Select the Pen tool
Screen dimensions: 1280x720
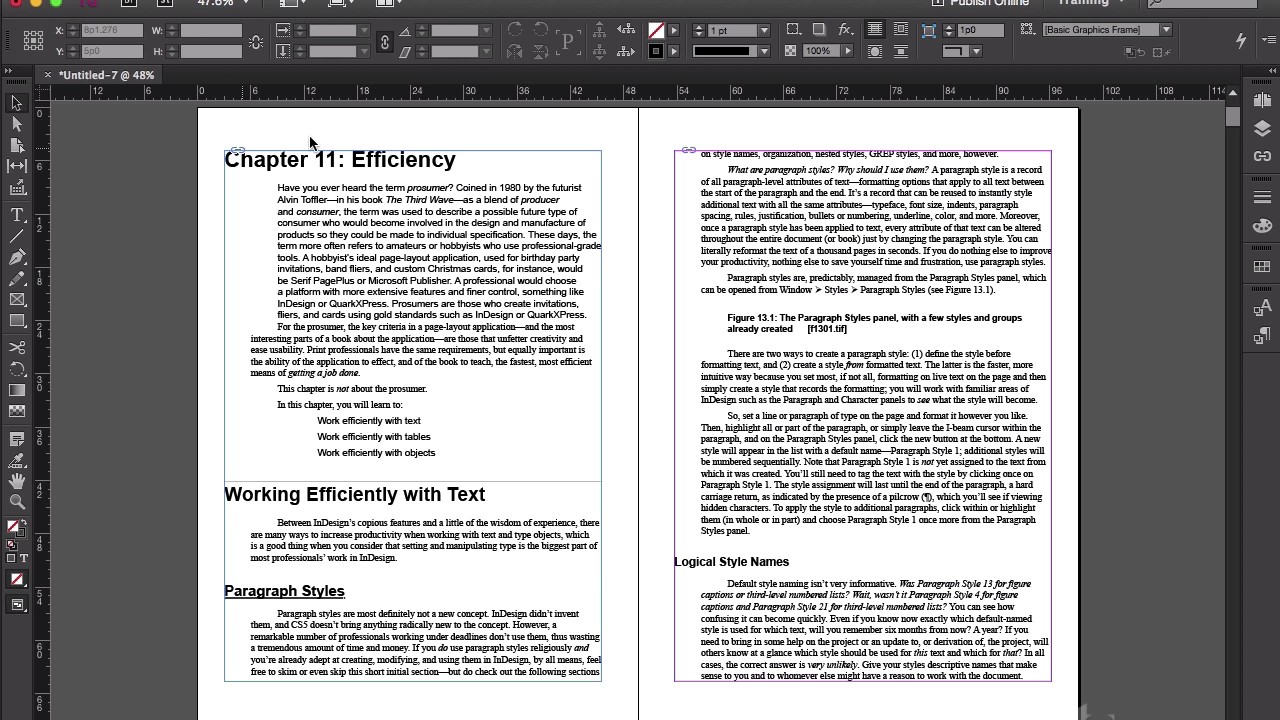(x=17, y=258)
